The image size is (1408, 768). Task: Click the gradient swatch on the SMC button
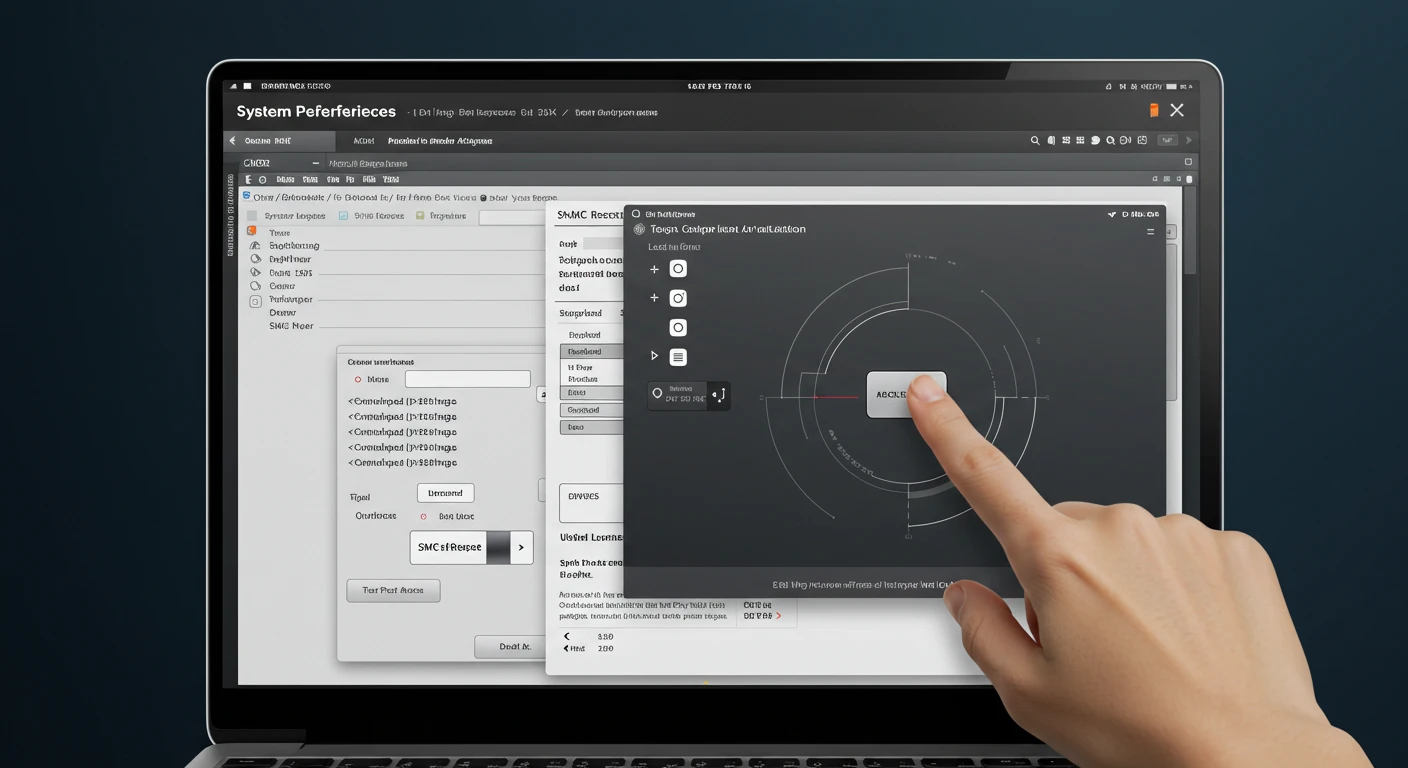(499, 547)
